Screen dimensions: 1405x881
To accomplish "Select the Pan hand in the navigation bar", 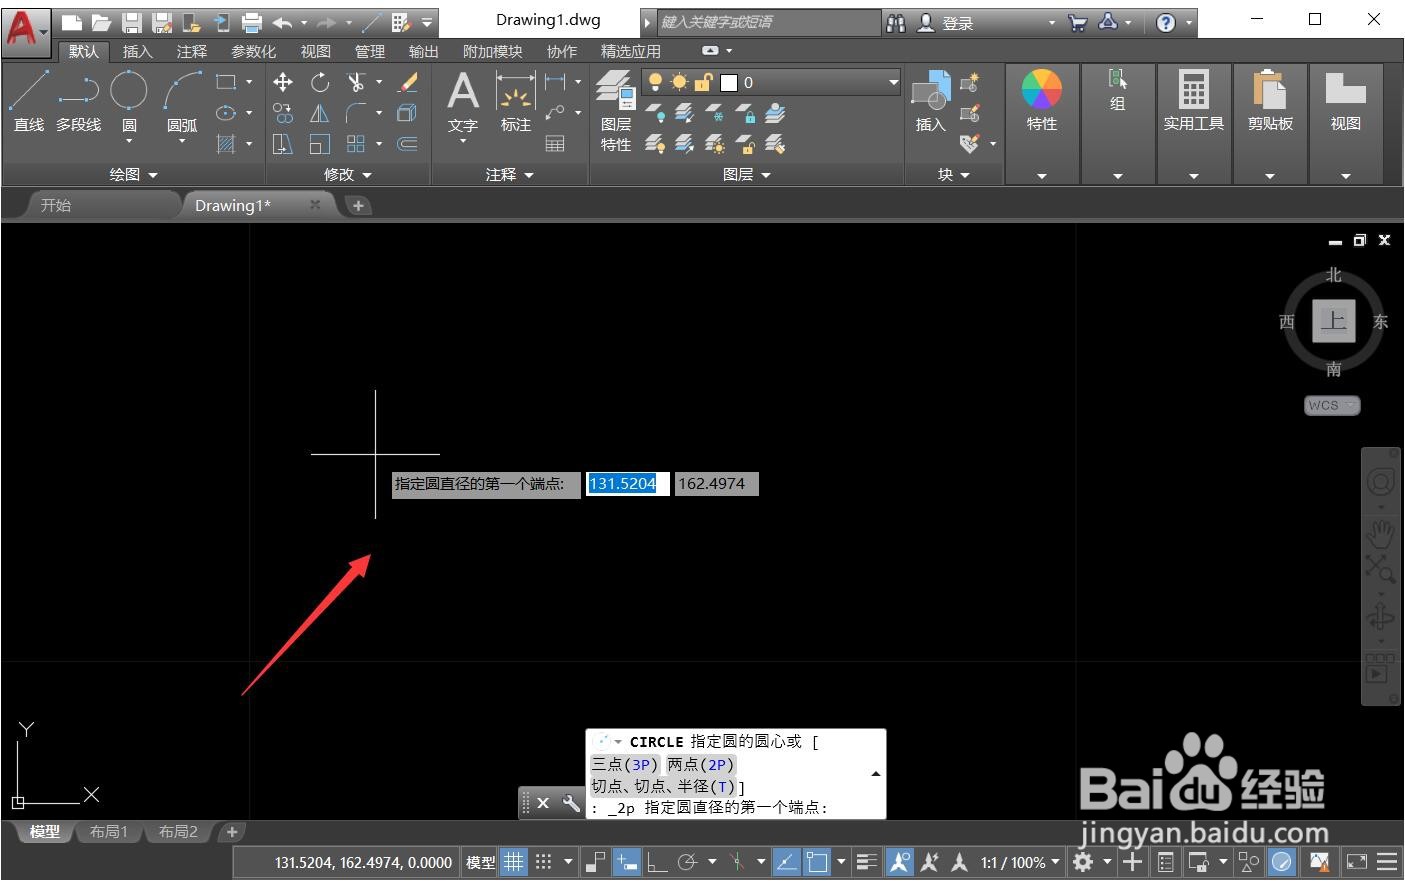I will coord(1380,533).
